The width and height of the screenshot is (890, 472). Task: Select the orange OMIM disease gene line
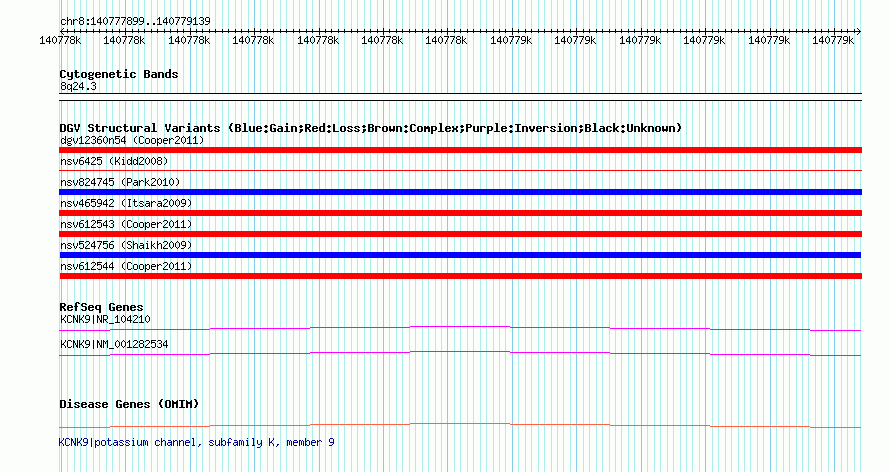(x=460, y=425)
